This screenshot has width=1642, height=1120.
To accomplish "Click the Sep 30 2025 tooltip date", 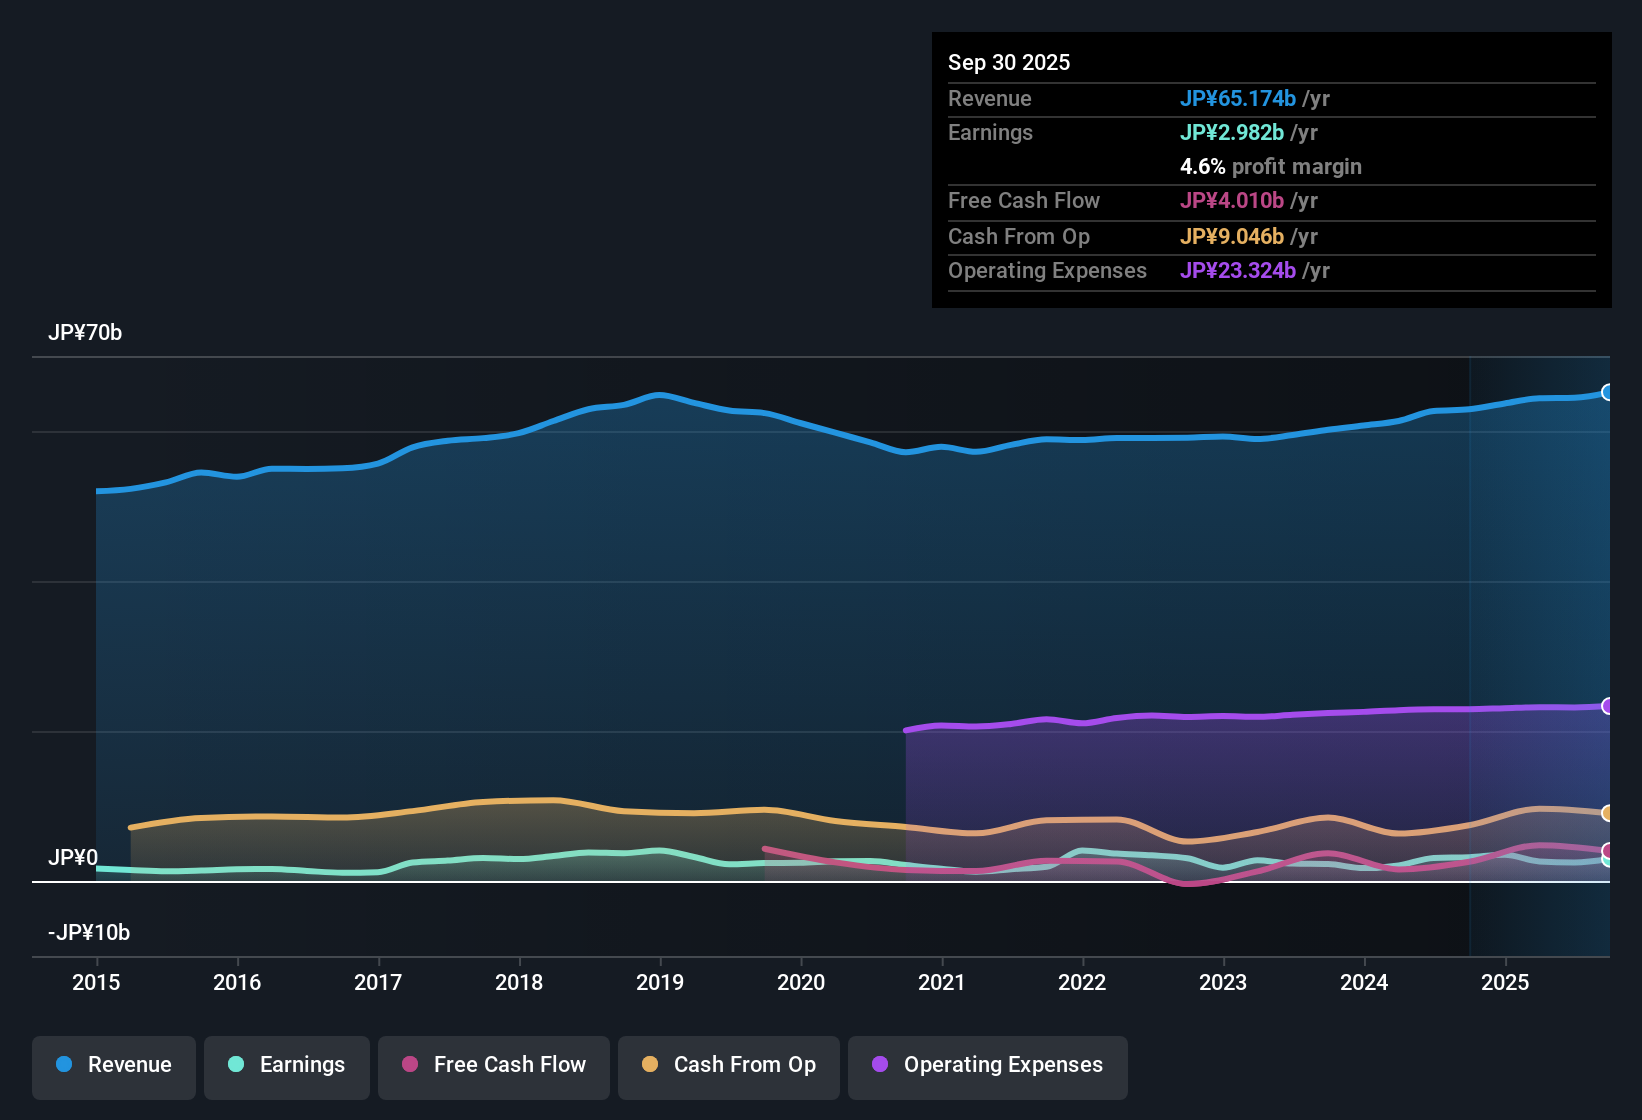I will coord(1009,62).
